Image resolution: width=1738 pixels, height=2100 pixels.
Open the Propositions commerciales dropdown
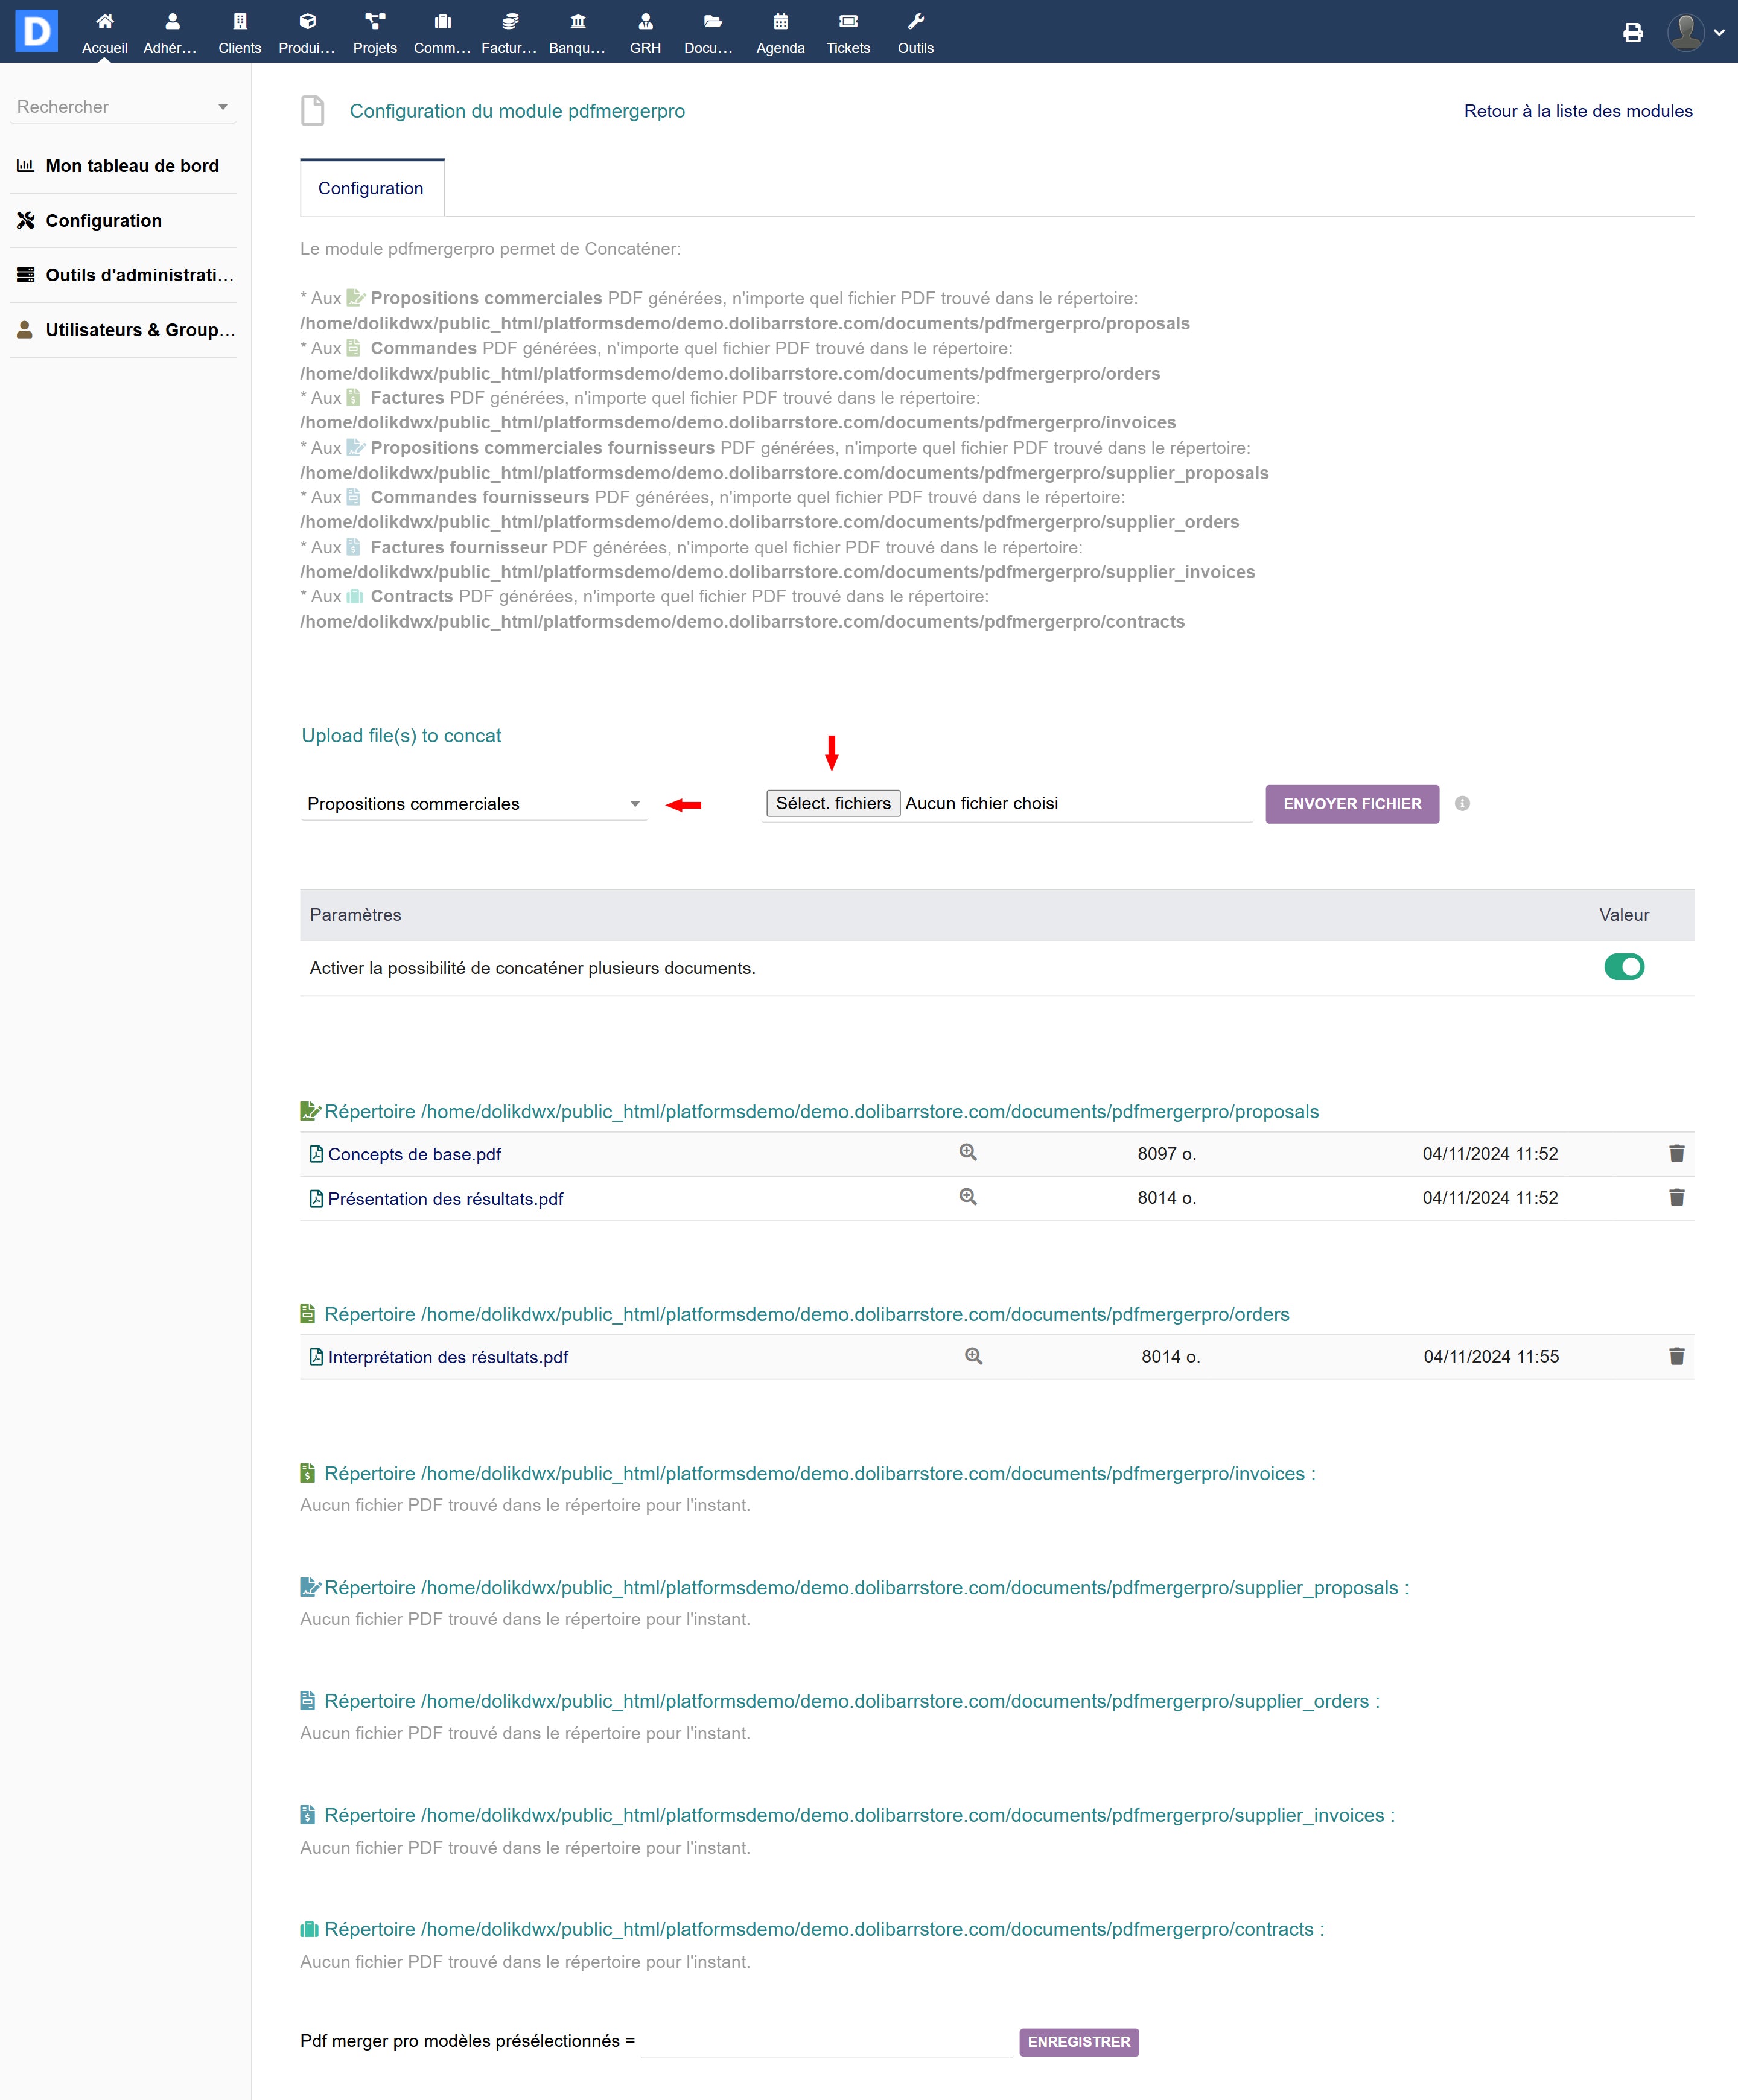[473, 804]
